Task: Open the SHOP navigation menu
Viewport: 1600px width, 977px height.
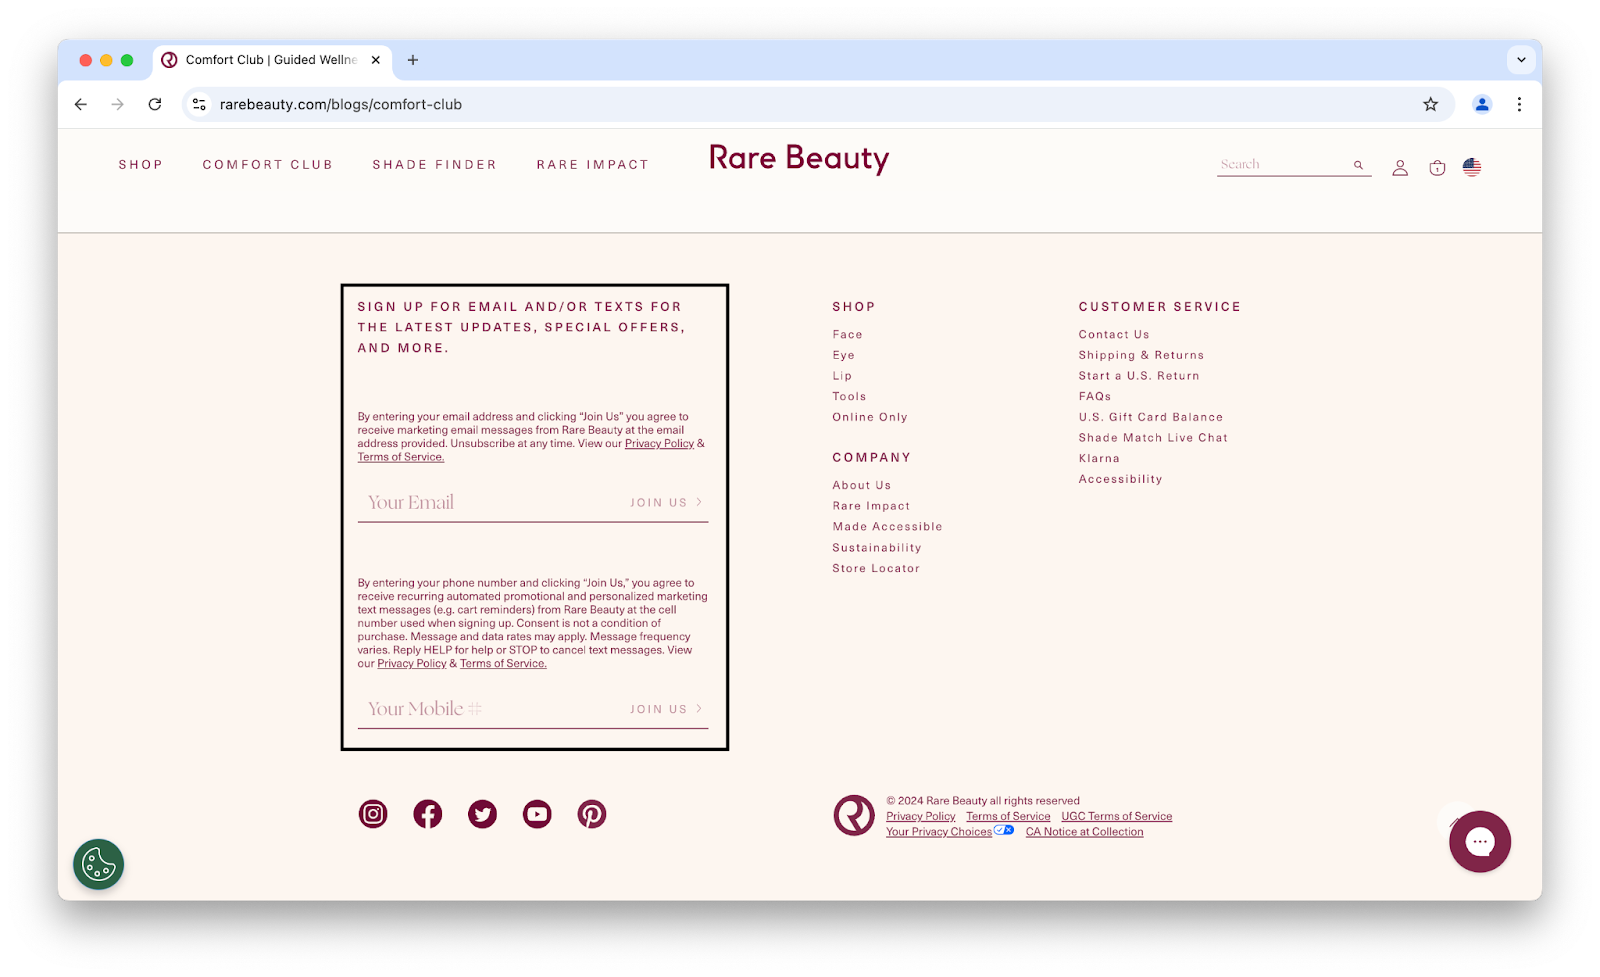Action: coord(141,165)
